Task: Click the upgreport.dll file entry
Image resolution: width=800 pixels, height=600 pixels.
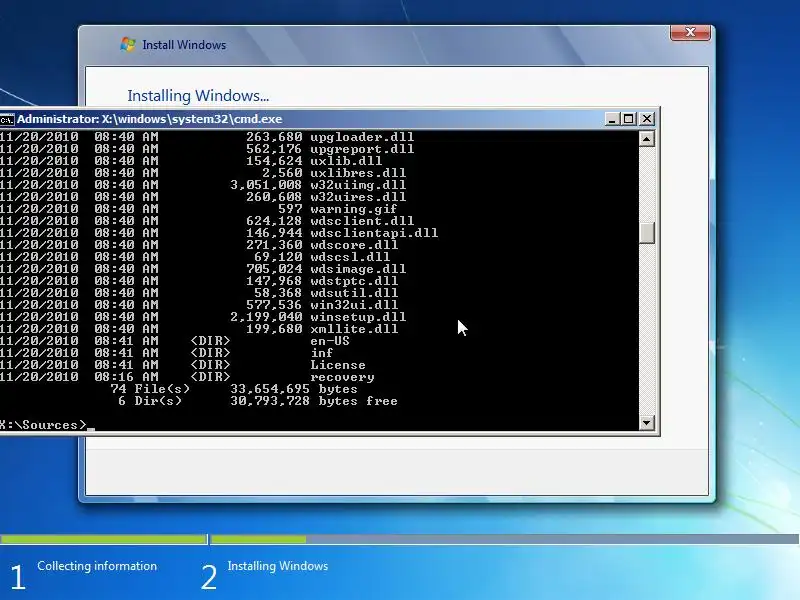Action: pyautogui.click(x=362, y=149)
